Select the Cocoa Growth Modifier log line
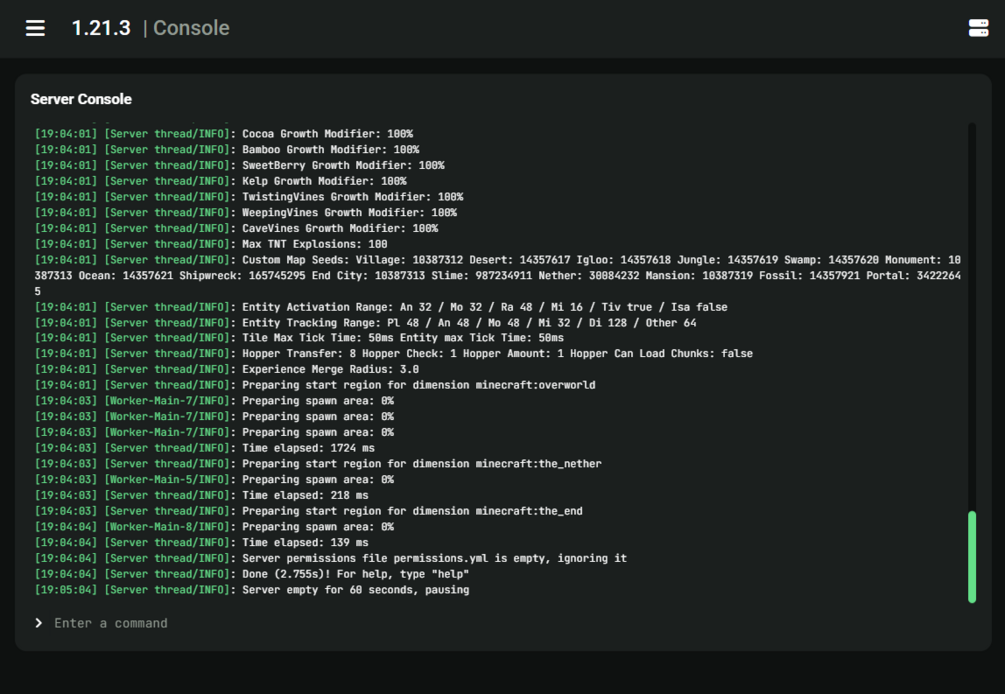 tap(327, 134)
